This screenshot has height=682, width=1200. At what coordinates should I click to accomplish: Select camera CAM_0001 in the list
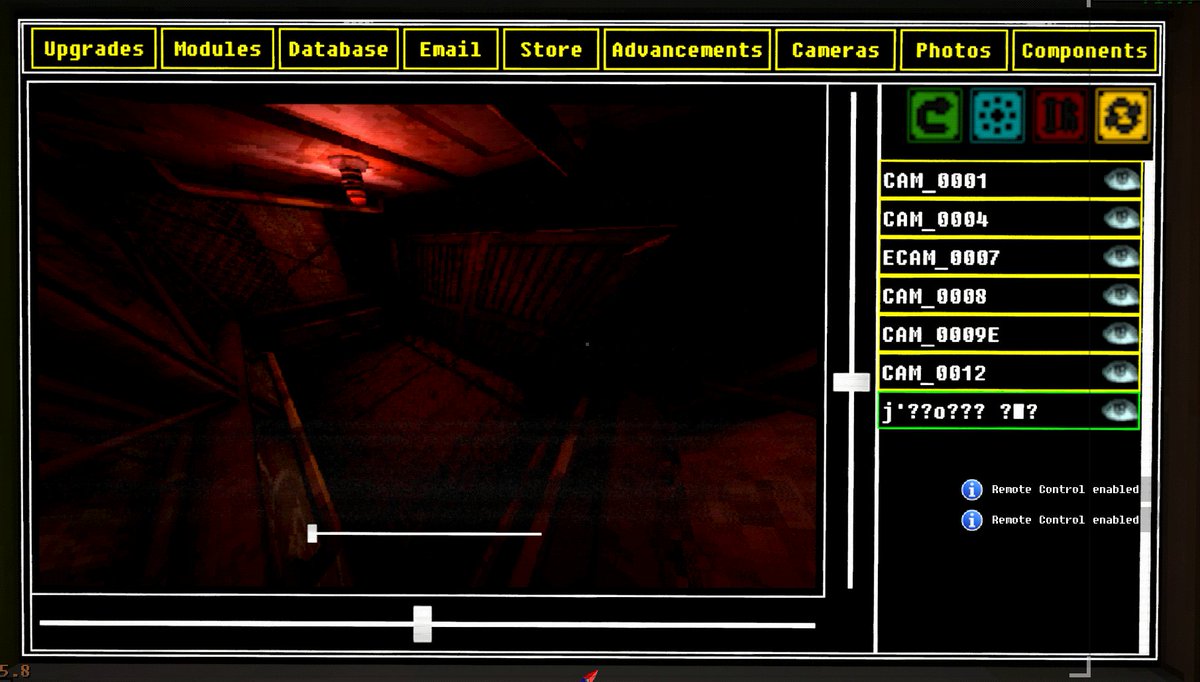[x=1009, y=181]
